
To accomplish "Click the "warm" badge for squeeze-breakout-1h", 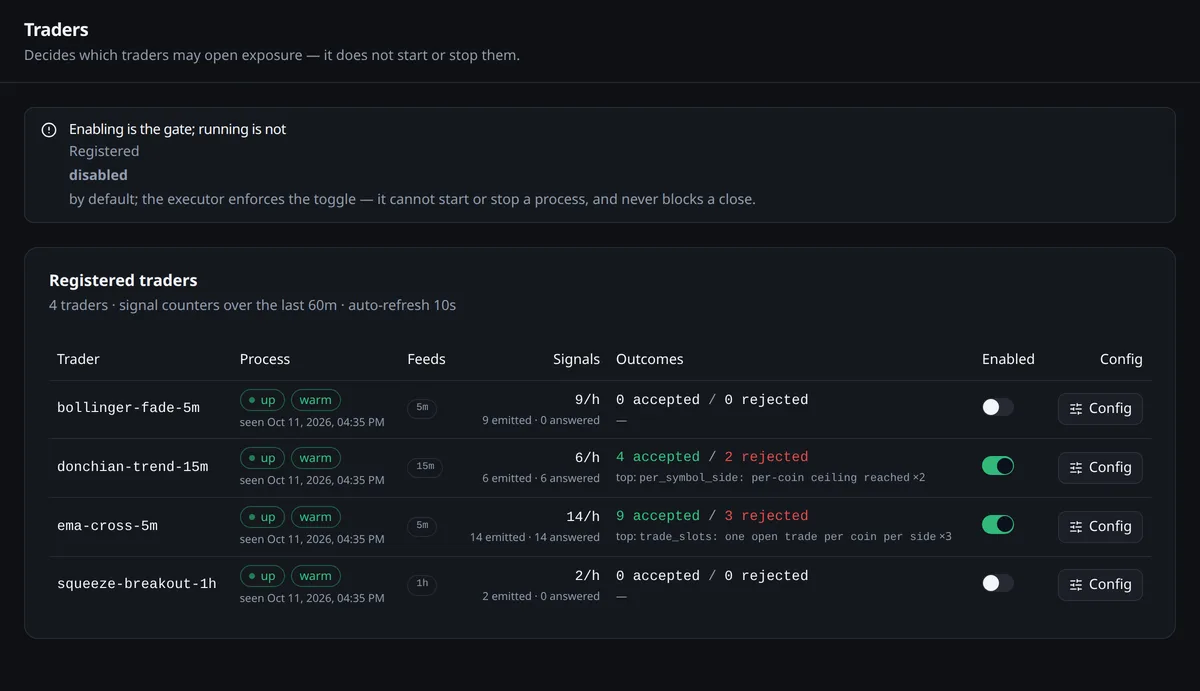I will tap(316, 576).
